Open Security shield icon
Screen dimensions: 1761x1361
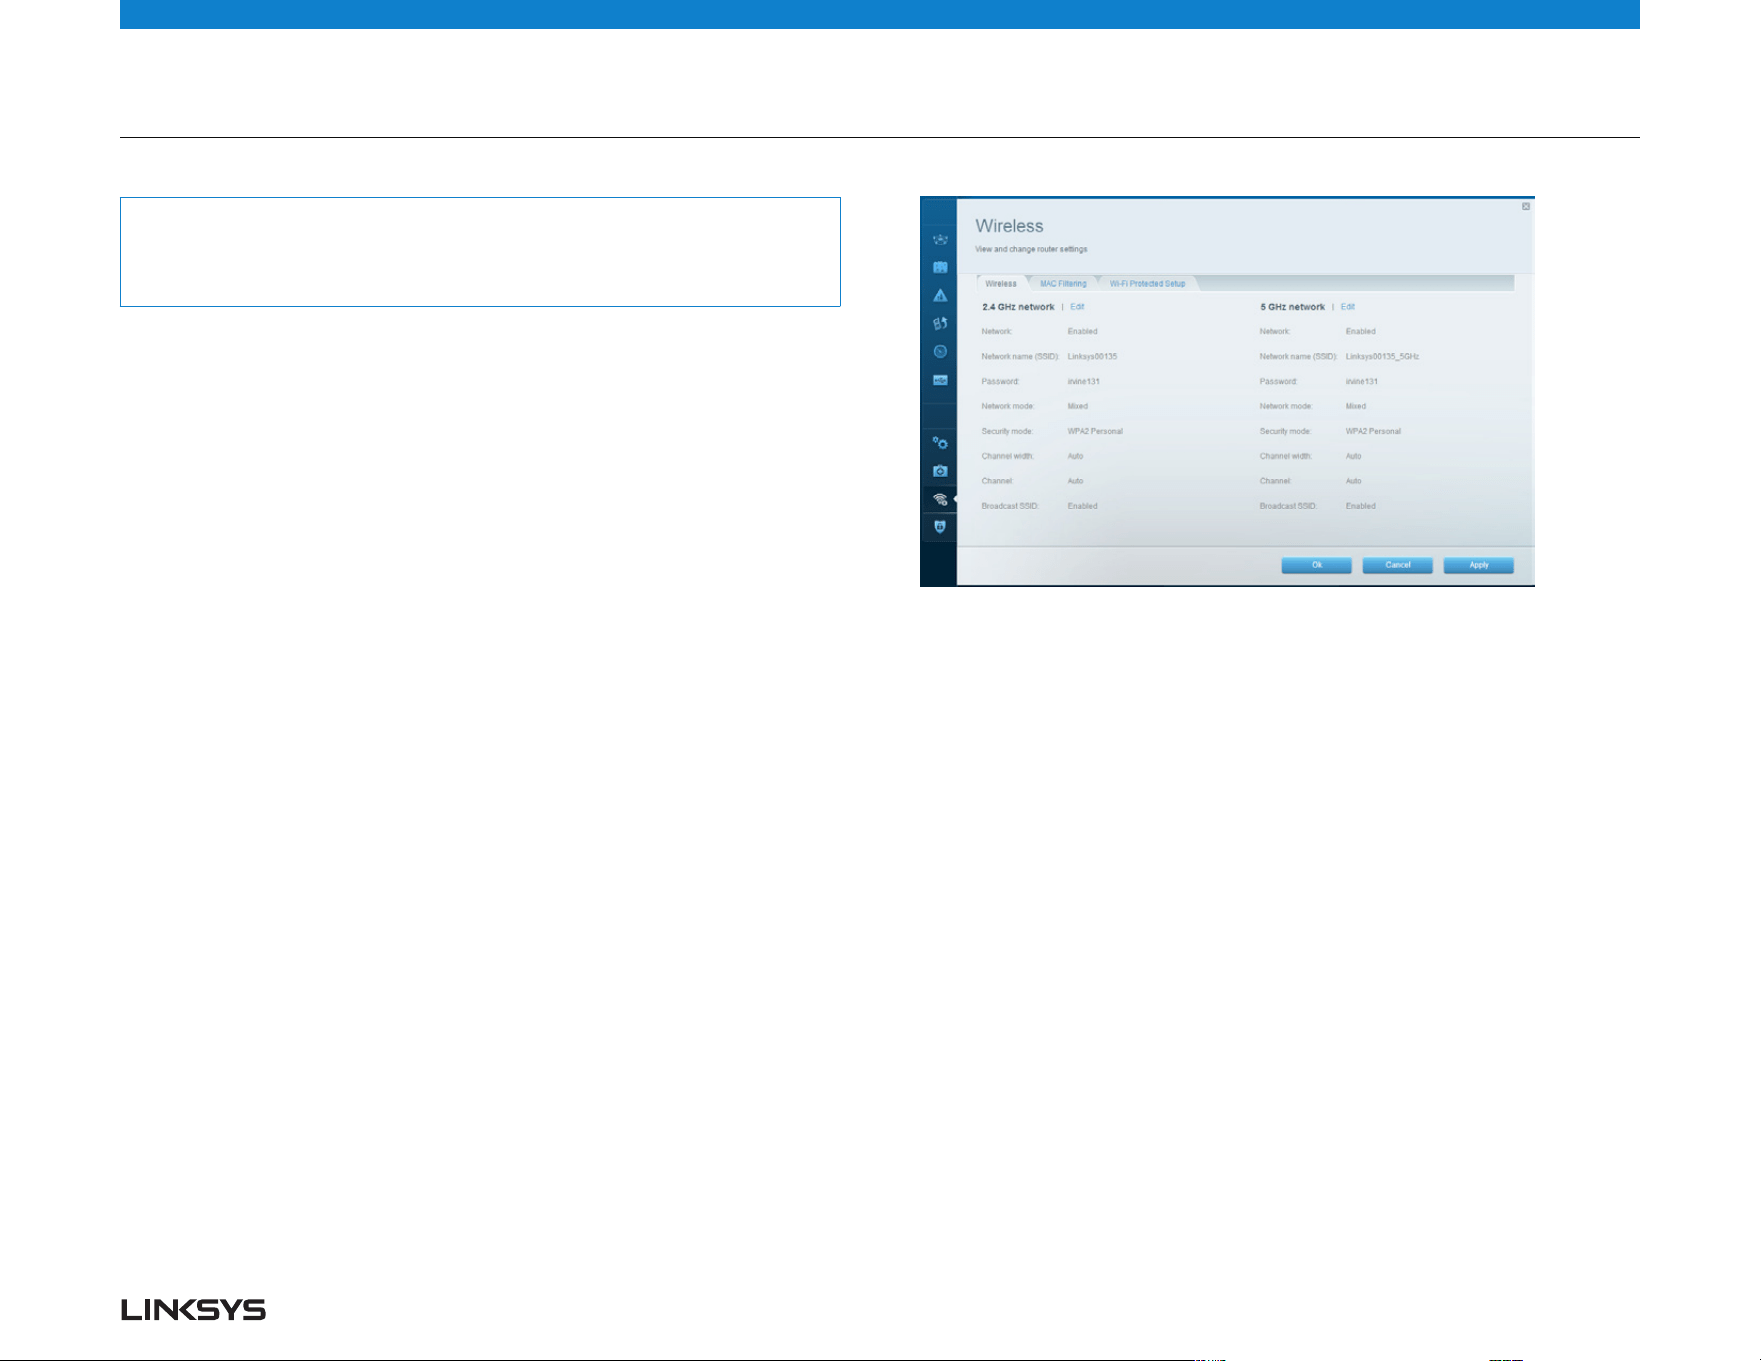coord(940,527)
